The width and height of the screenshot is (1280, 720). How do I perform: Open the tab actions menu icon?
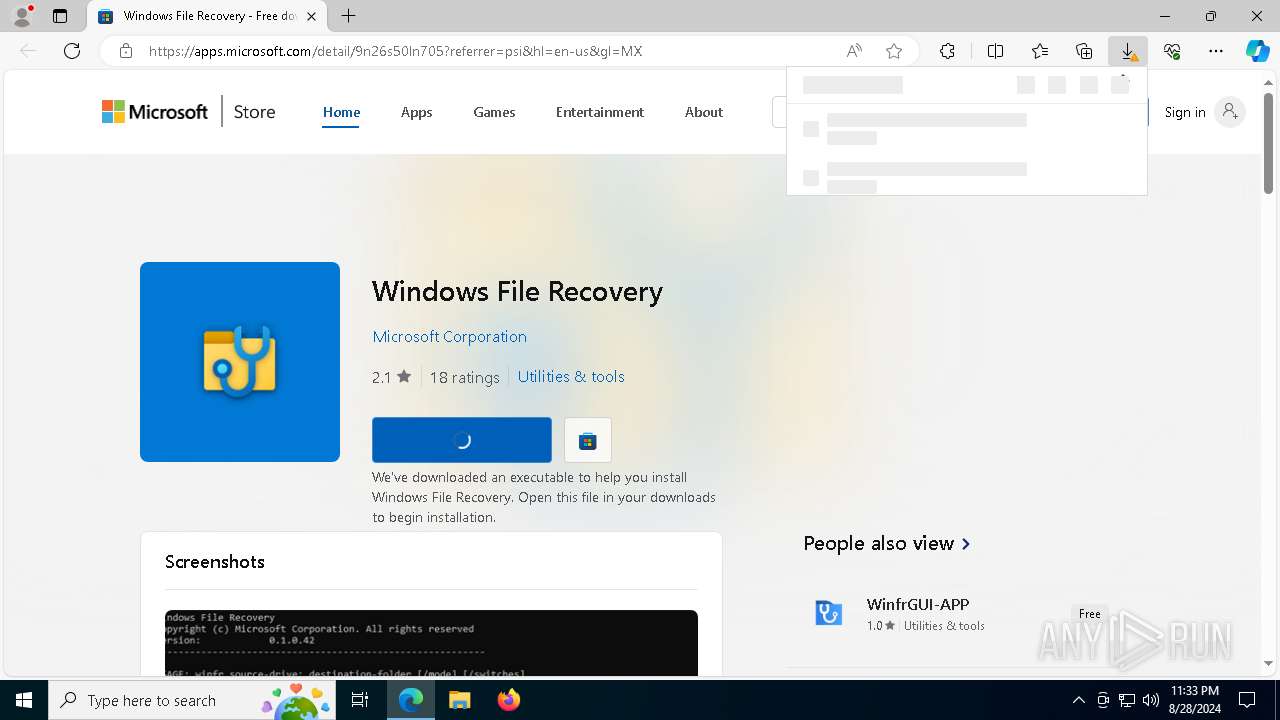tap(60, 16)
